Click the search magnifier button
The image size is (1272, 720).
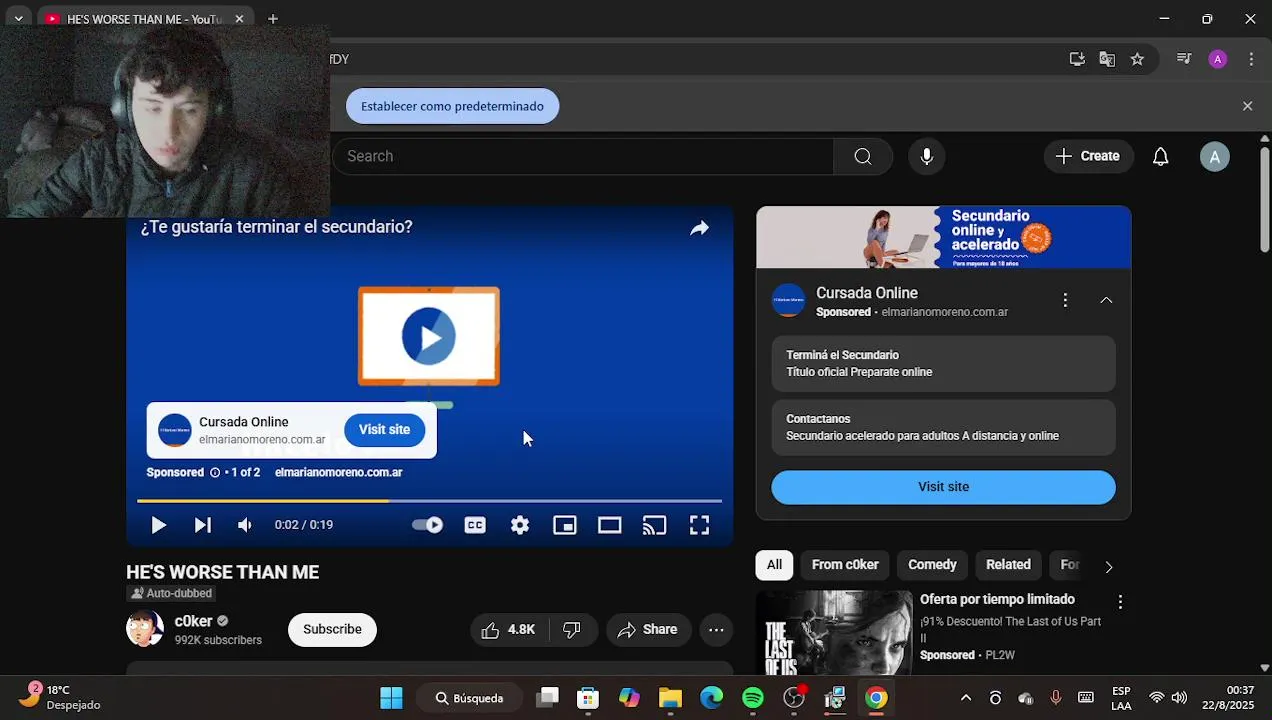863,156
